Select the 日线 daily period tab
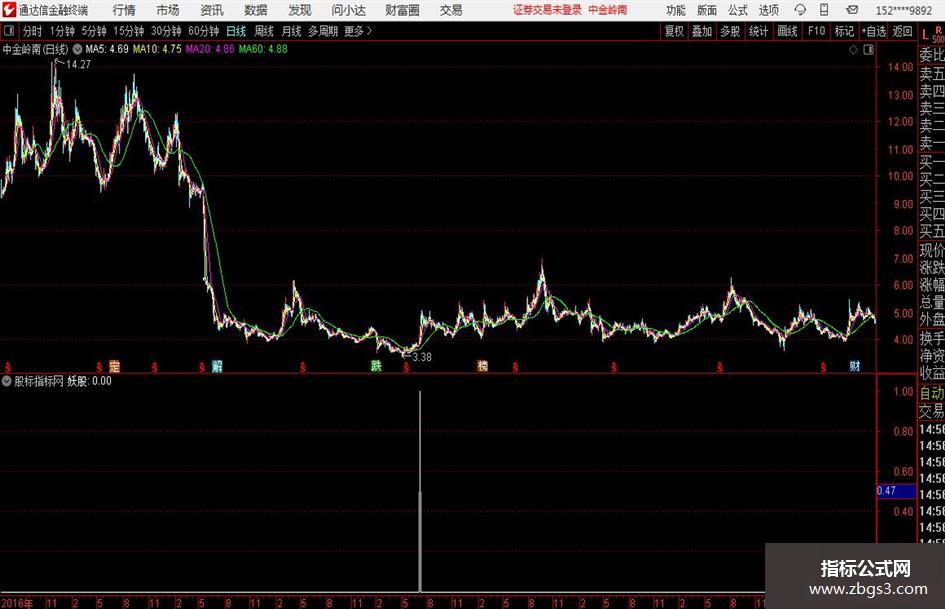945x609 pixels. tap(236, 31)
